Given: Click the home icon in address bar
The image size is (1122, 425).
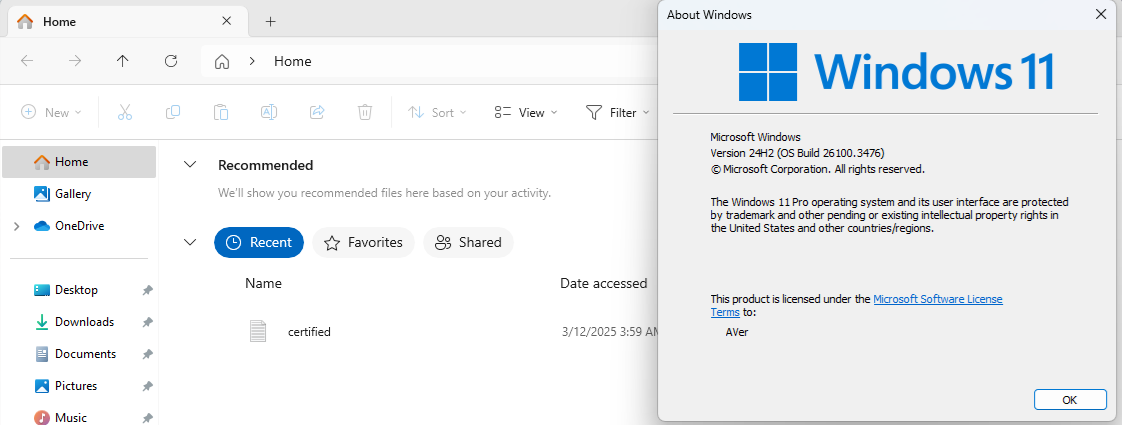Looking at the screenshot, I should click(223, 62).
